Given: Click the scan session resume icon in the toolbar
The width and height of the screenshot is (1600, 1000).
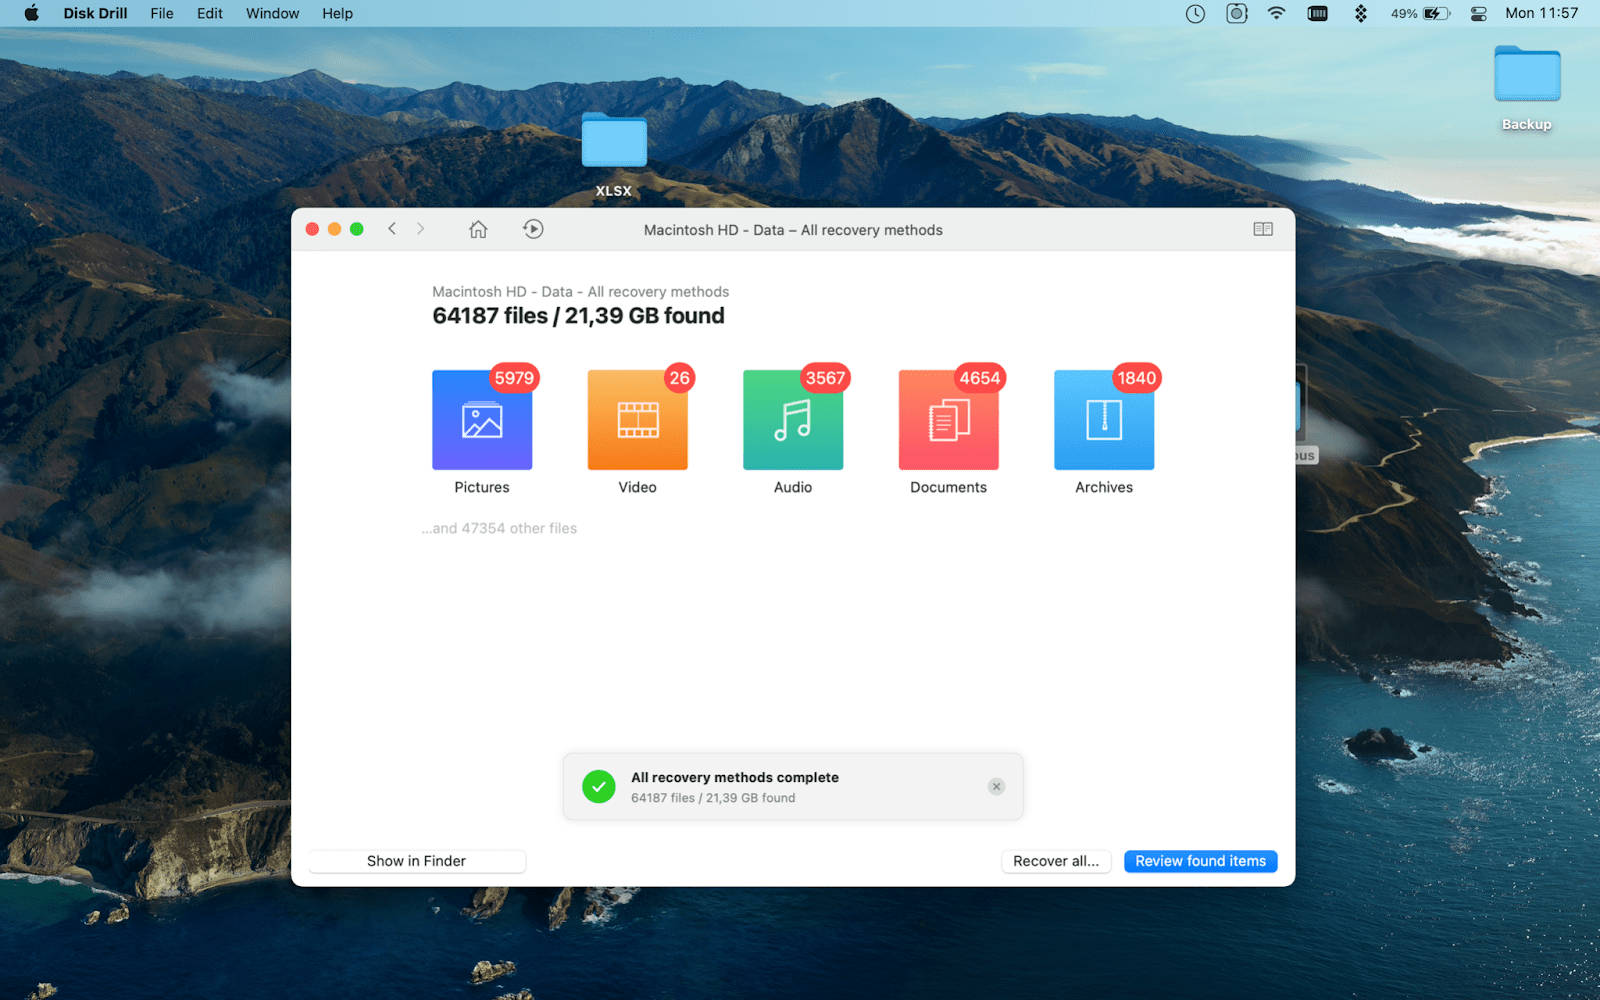Looking at the screenshot, I should pos(533,229).
